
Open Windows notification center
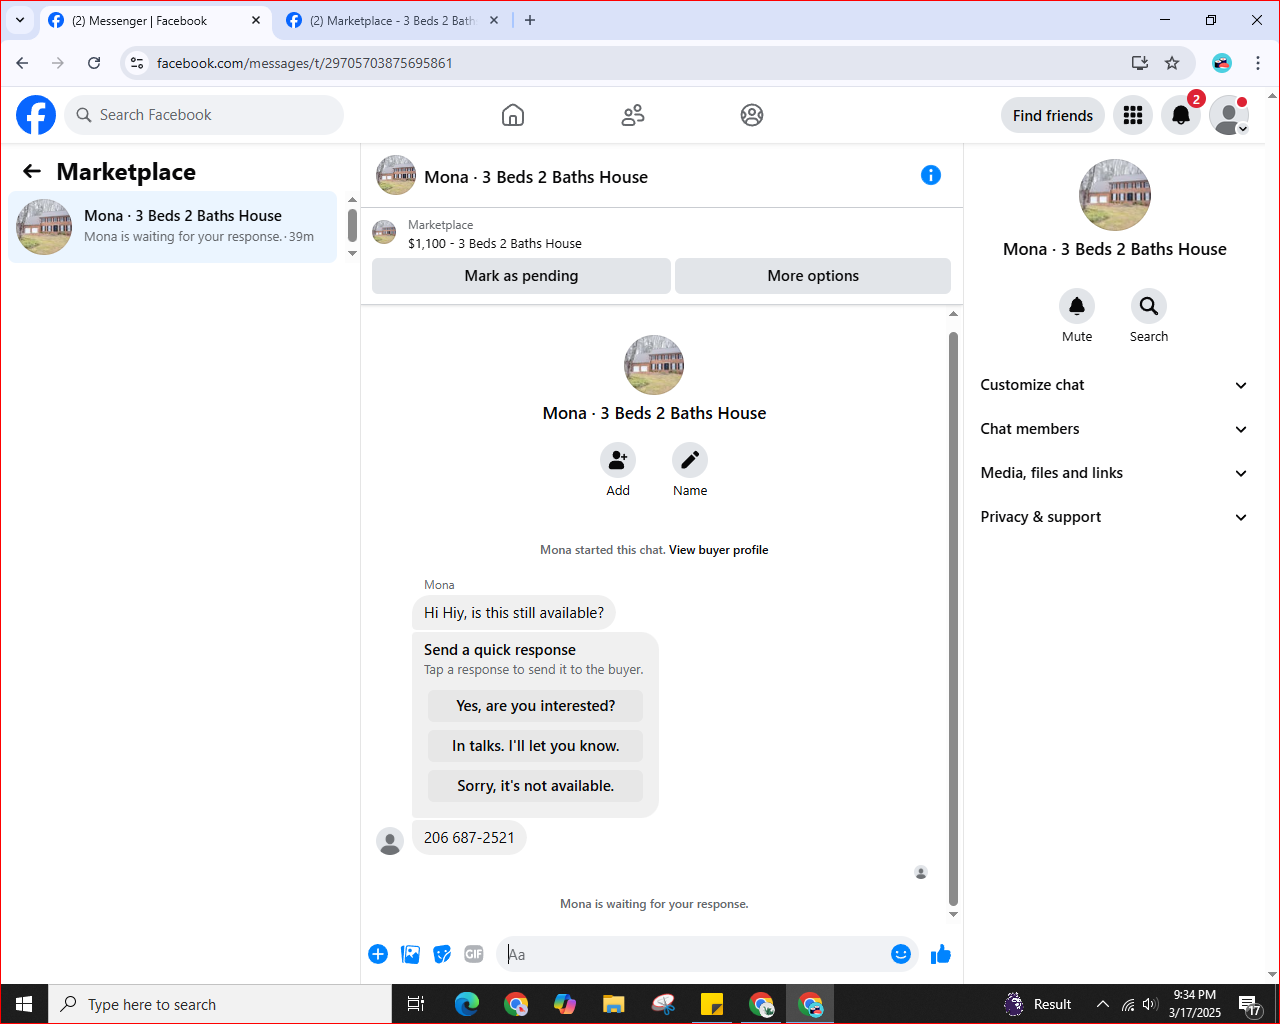pyautogui.click(x=1250, y=1004)
